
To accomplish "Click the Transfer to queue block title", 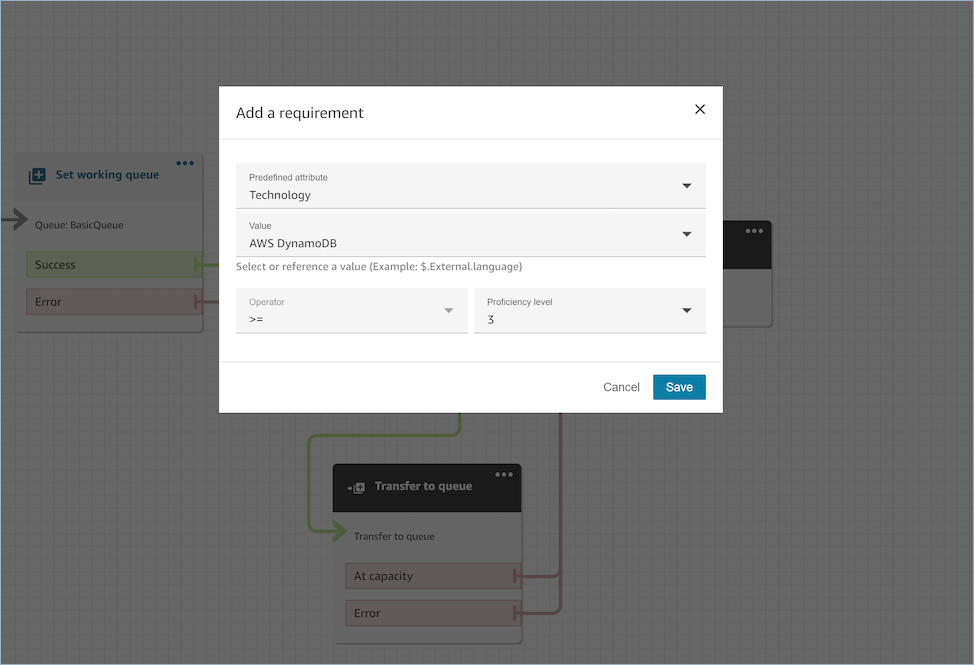I will pyautogui.click(x=421, y=485).
